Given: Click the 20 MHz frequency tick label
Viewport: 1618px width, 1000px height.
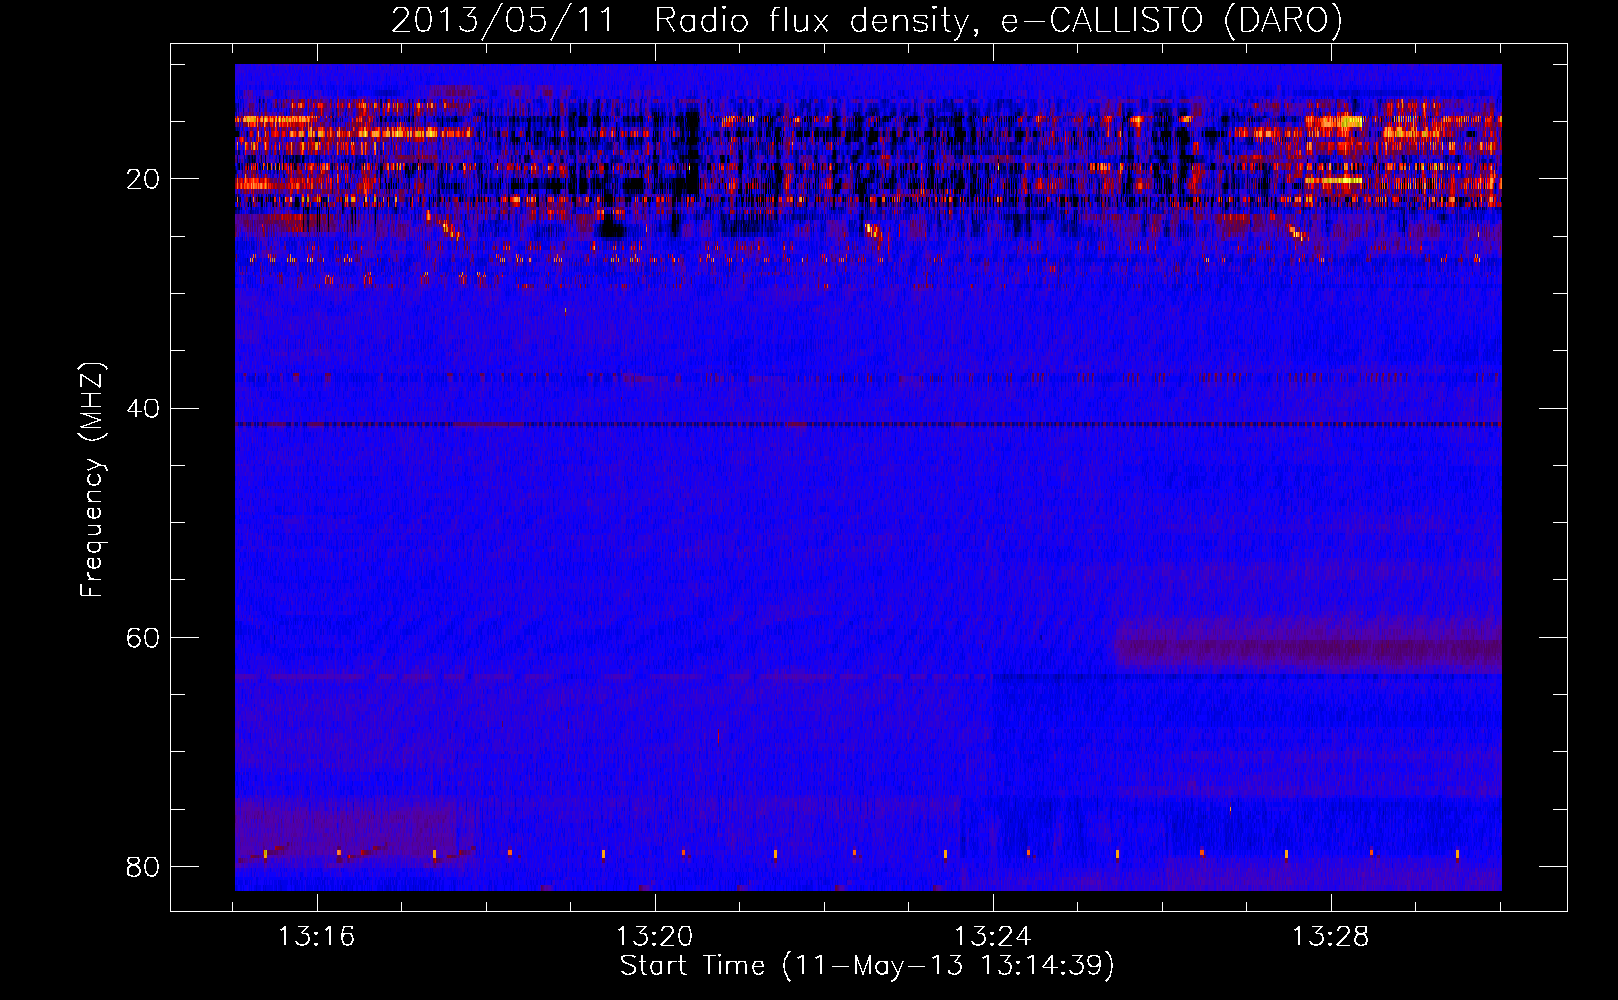Looking at the screenshot, I should pyautogui.click(x=143, y=180).
